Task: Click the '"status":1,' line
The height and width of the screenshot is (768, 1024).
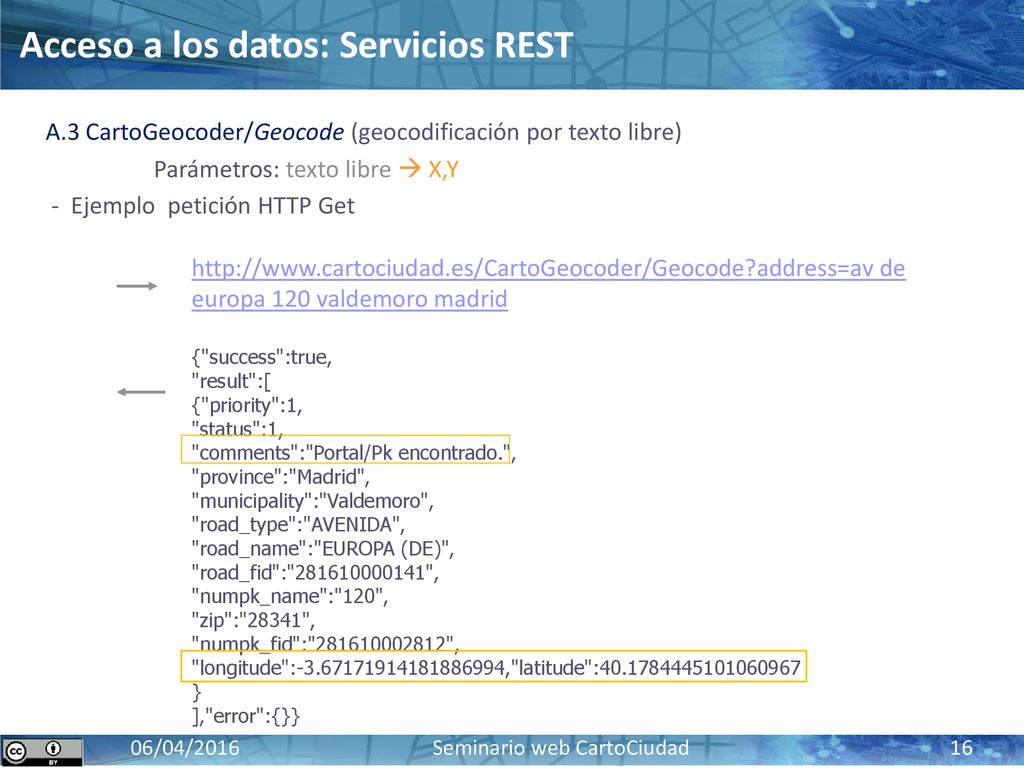Action: pyautogui.click(x=237, y=429)
